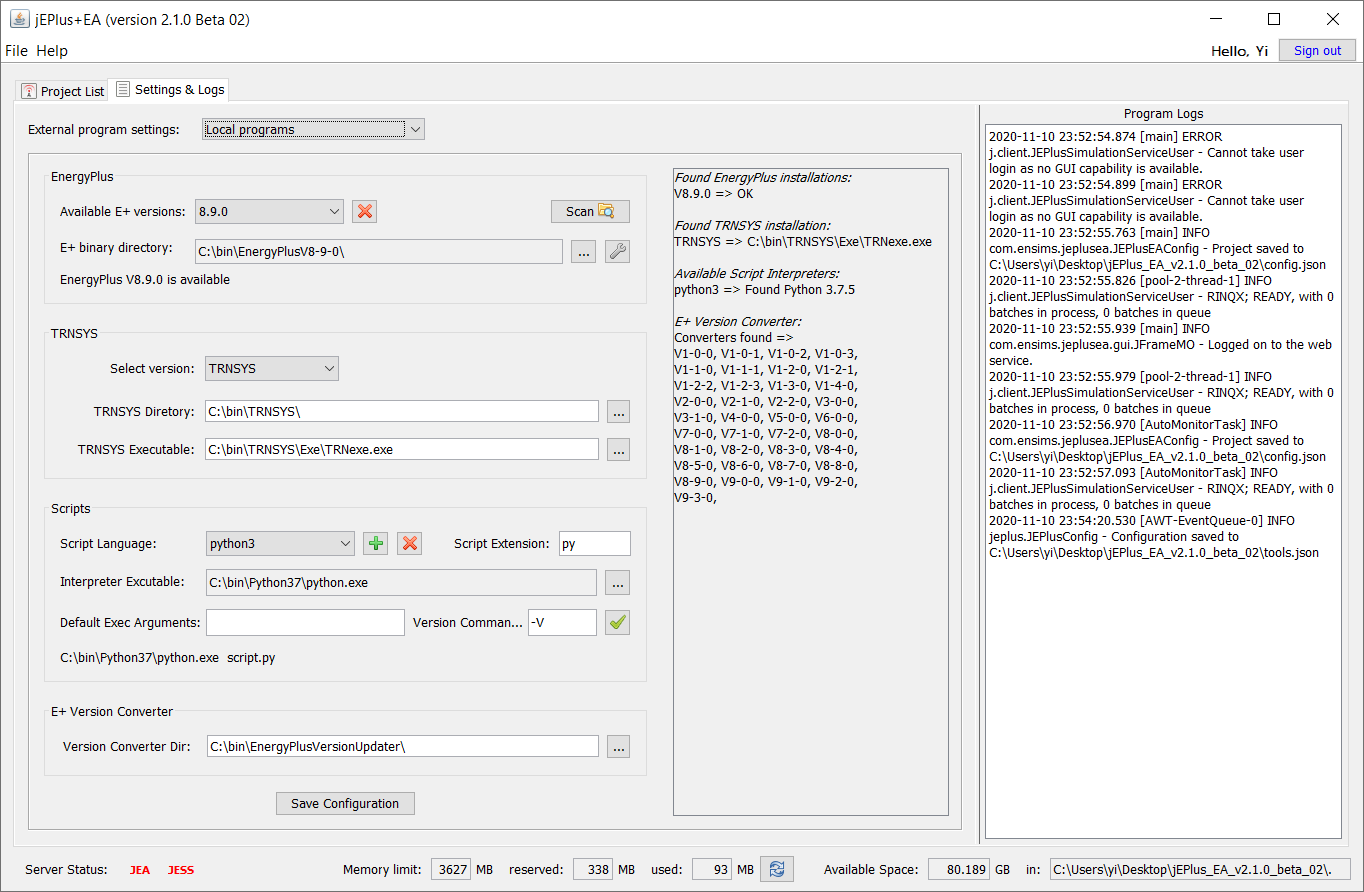1364x892 pixels.
Task: Click the working directory path field in status bar
Action: (x=1200, y=869)
